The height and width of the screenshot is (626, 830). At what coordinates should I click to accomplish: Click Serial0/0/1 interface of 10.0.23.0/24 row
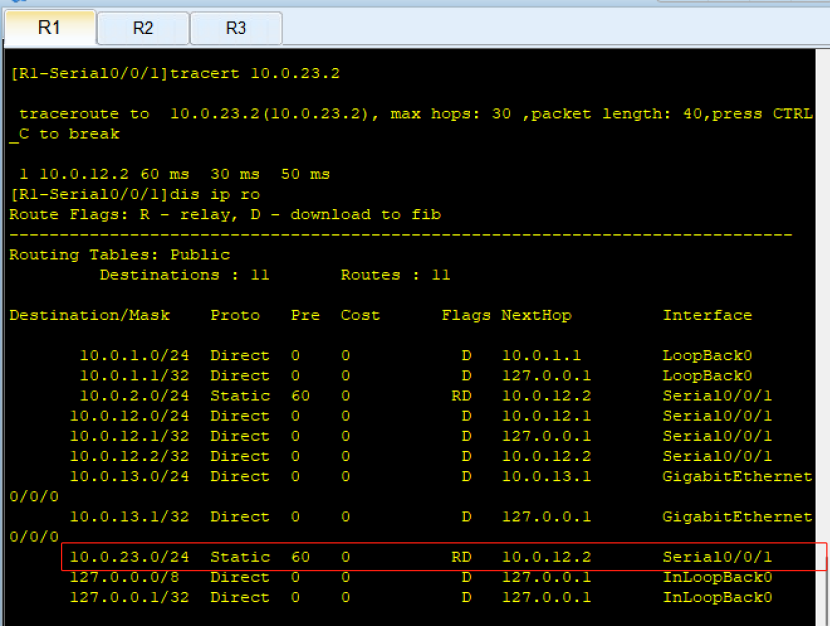(x=717, y=556)
